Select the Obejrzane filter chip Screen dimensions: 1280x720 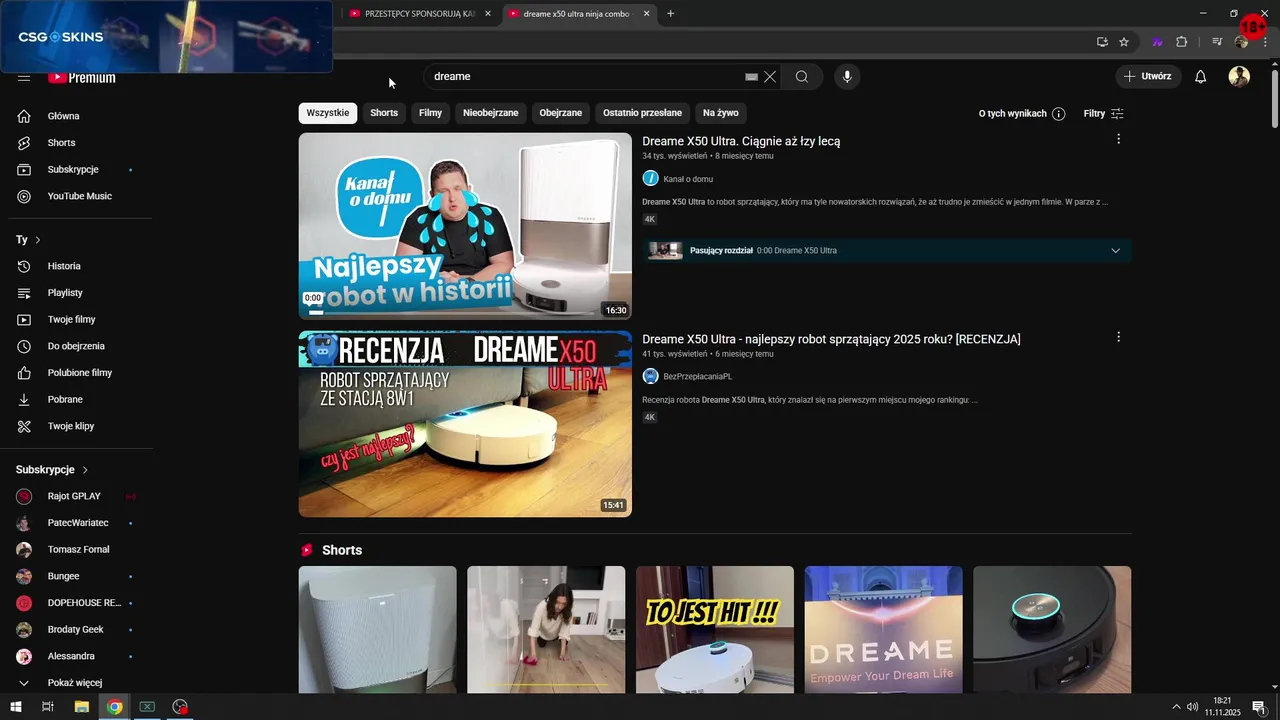pos(560,113)
